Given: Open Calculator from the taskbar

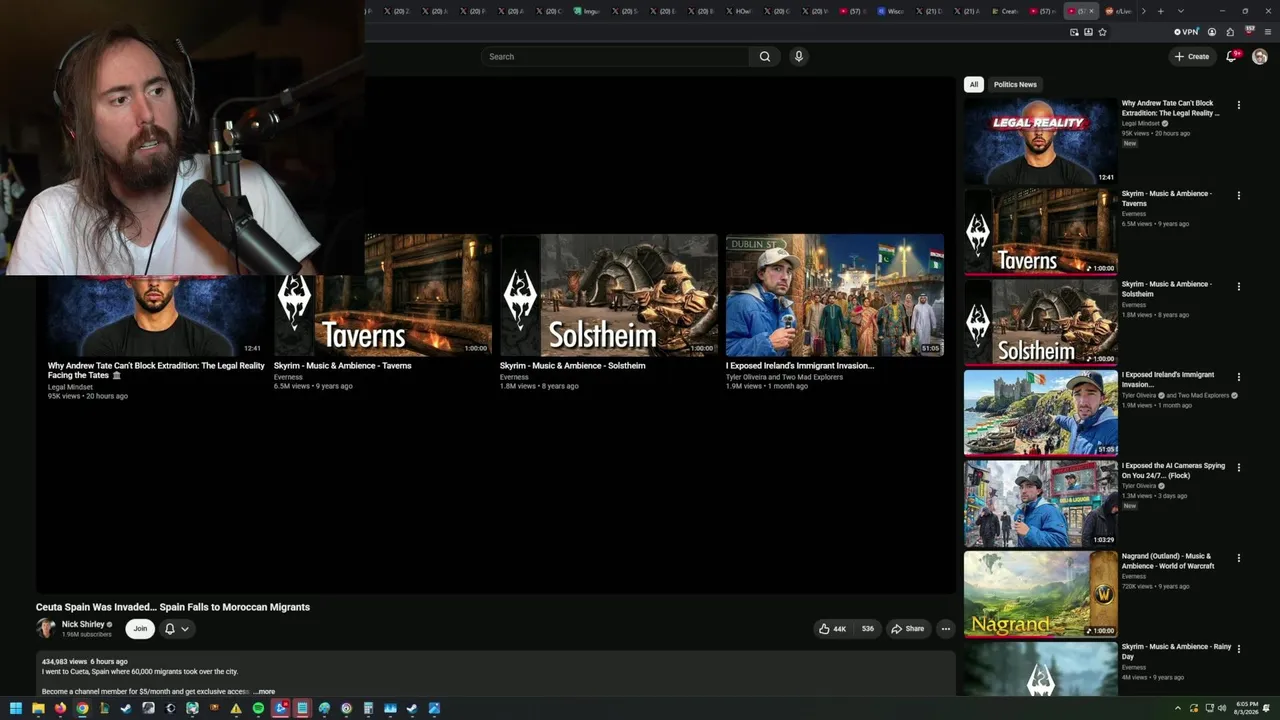Looking at the screenshot, I should 368,709.
